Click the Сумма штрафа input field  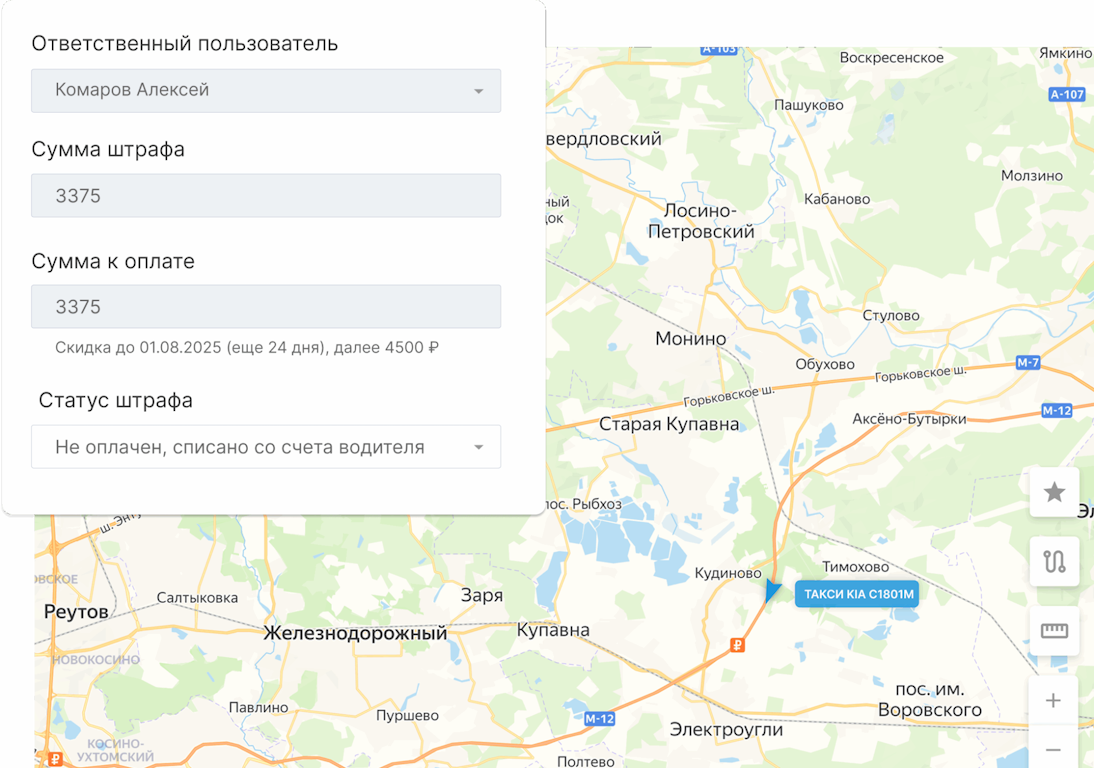(266, 196)
